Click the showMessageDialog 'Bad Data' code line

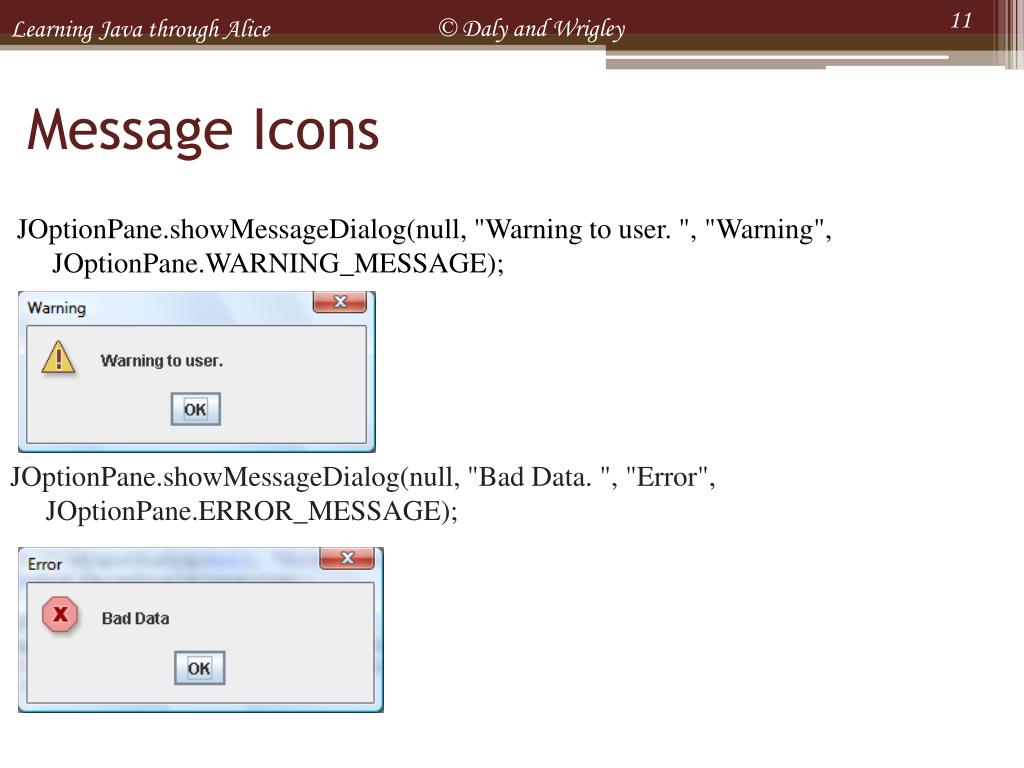pos(363,477)
